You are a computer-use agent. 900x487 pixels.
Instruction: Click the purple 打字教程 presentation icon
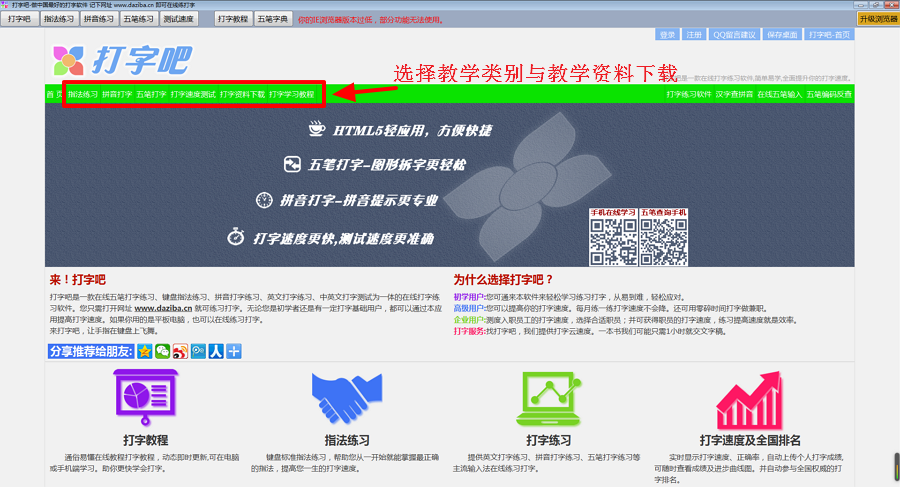click(146, 397)
